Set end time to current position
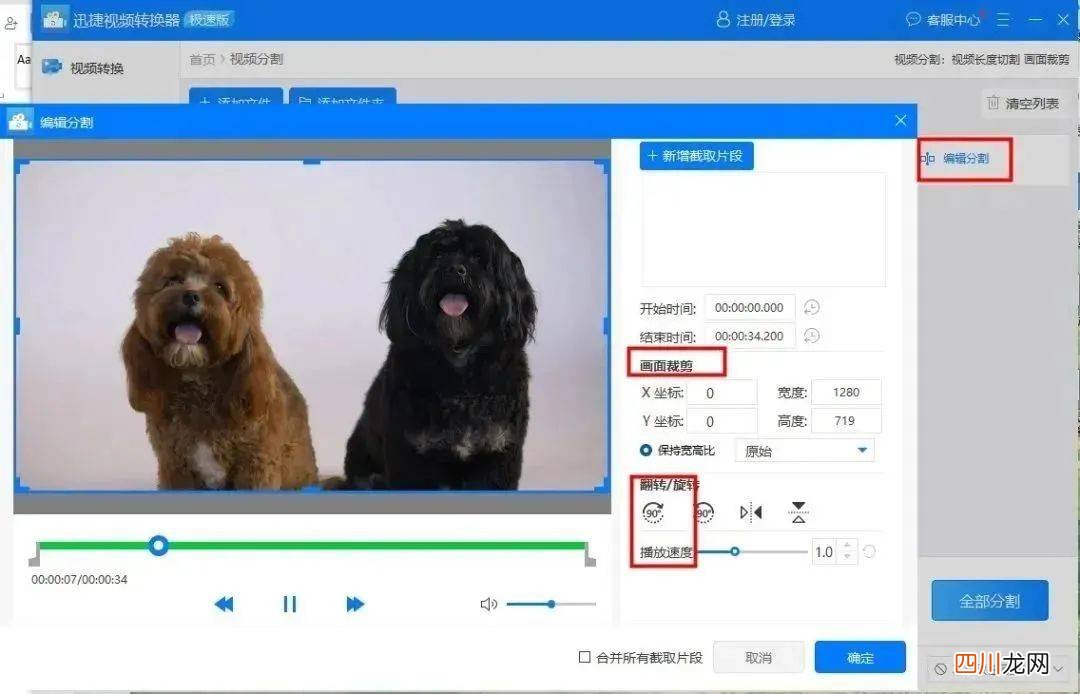Image resolution: width=1080 pixels, height=694 pixels. point(812,336)
